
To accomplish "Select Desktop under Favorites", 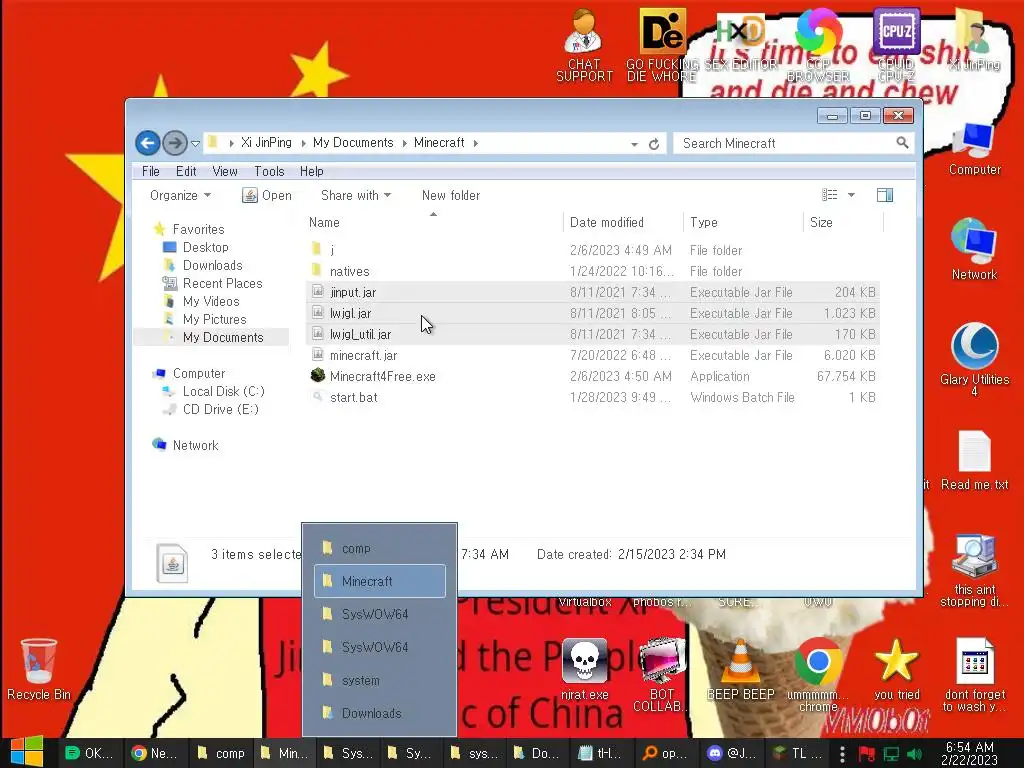I will coord(205,247).
